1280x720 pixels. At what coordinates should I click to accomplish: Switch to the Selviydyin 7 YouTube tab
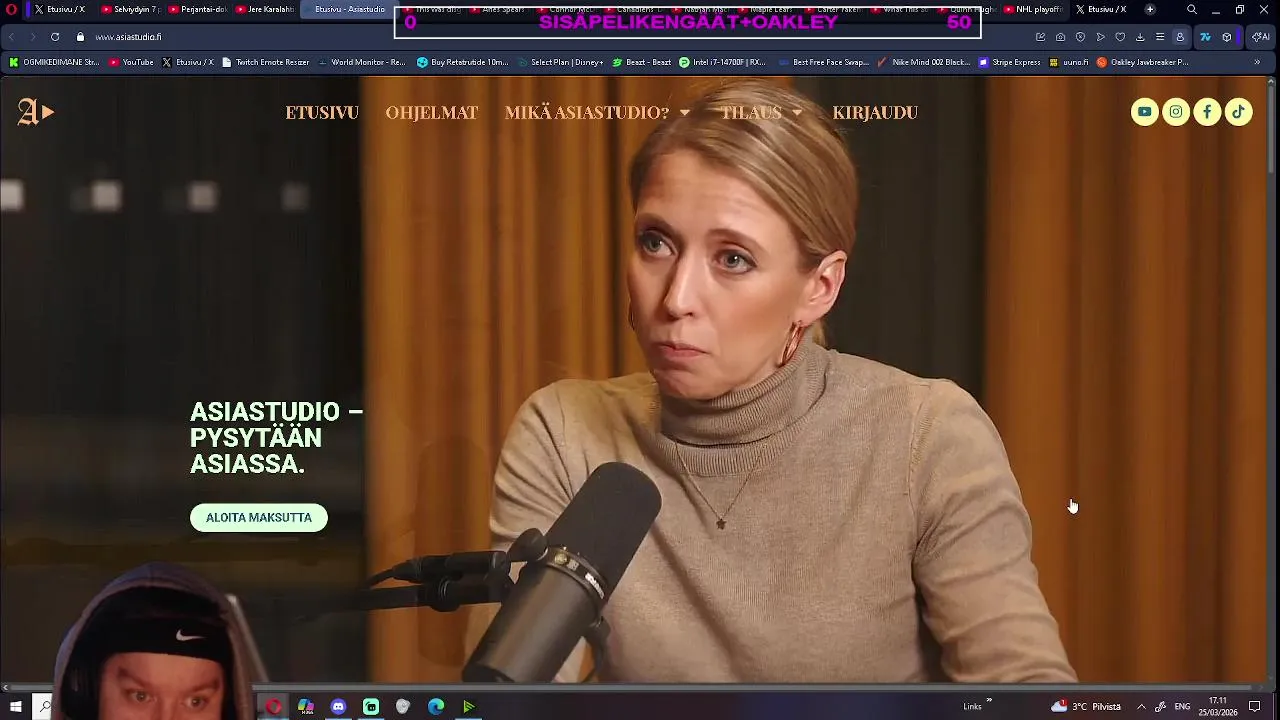tap(130, 9)
